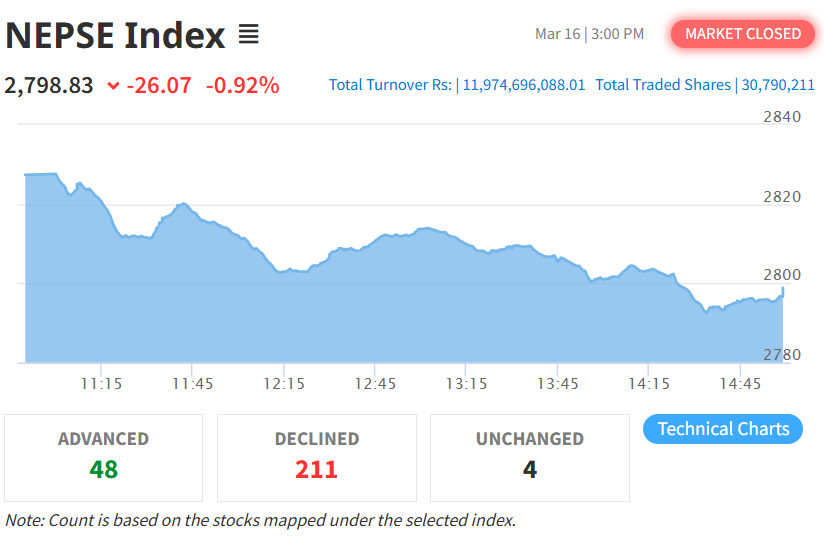This screenshot has width=824, height=539.
Task: Open the menu icon beside NEPSE Index
Action: coord(249,35)
